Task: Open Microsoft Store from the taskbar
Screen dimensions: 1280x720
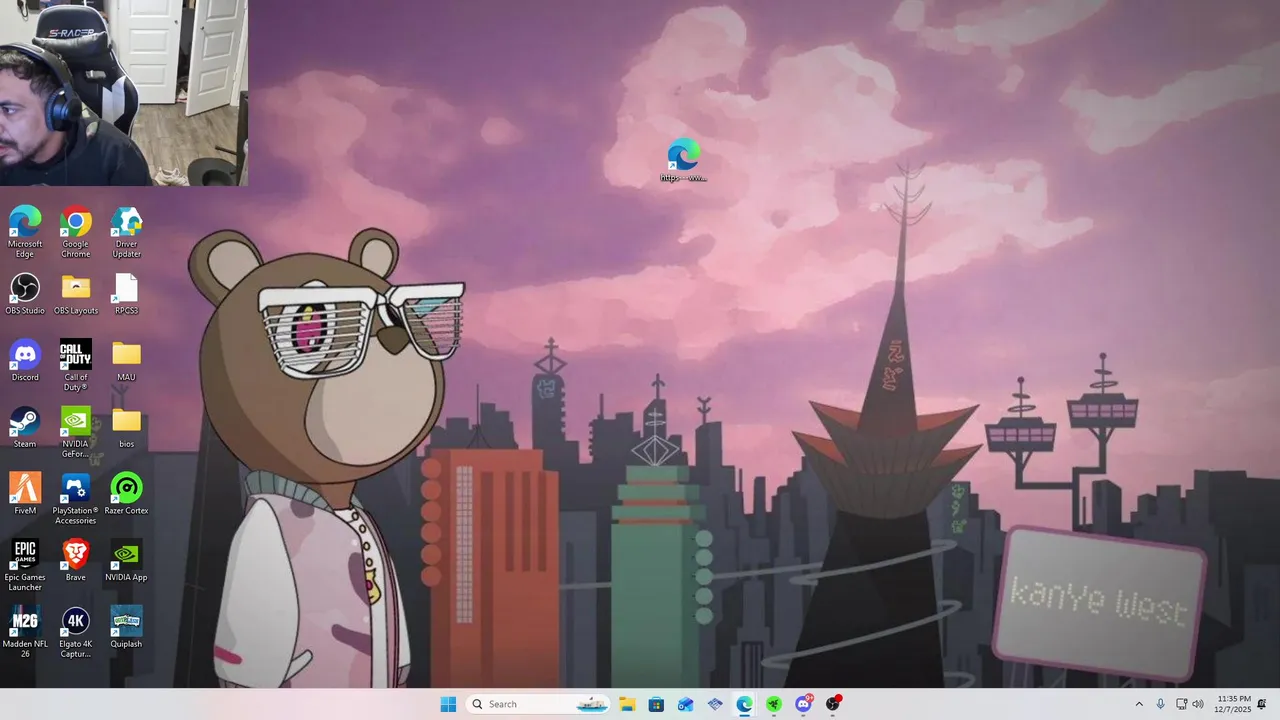Action: pyautogui.click(x=656, y=704)
